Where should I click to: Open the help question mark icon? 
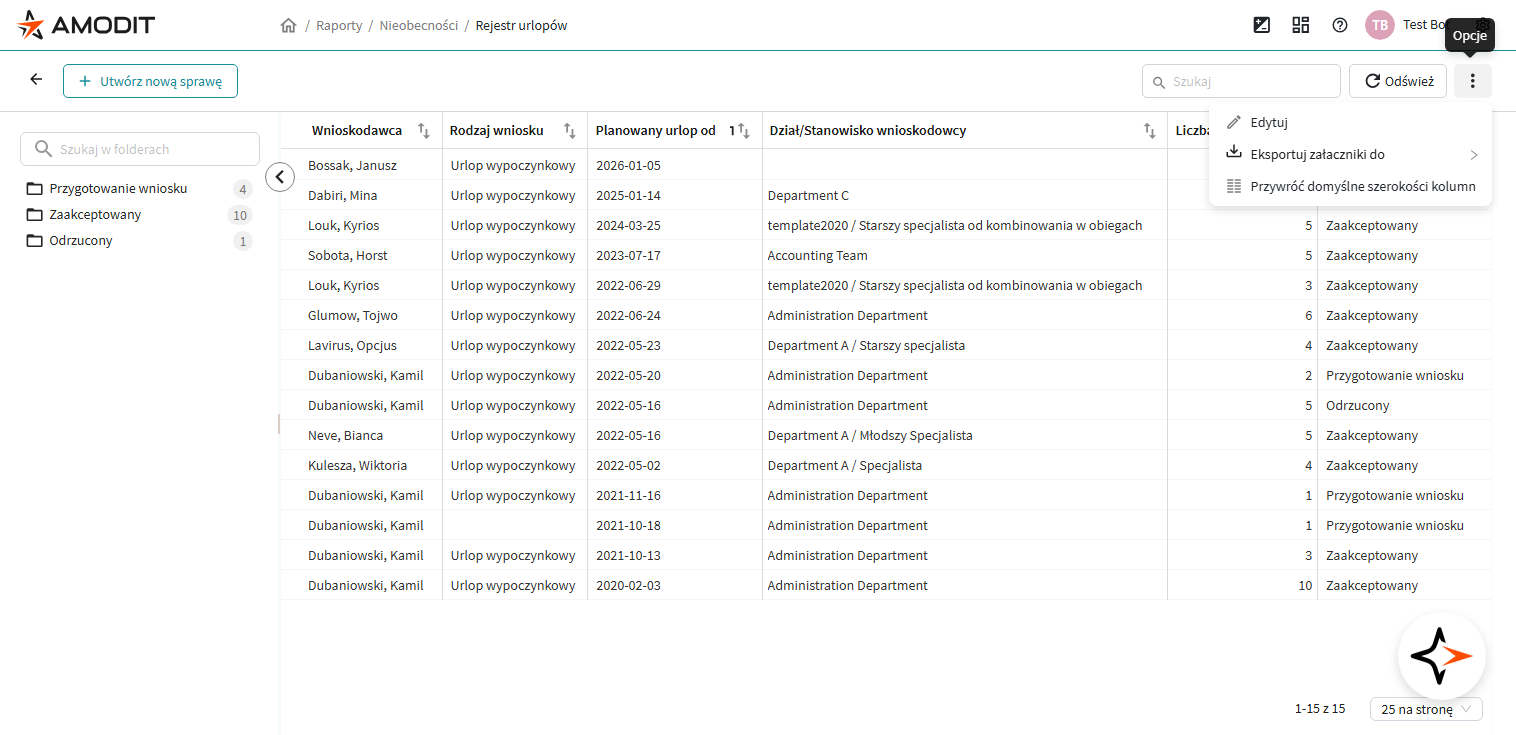pos(1340,25)
